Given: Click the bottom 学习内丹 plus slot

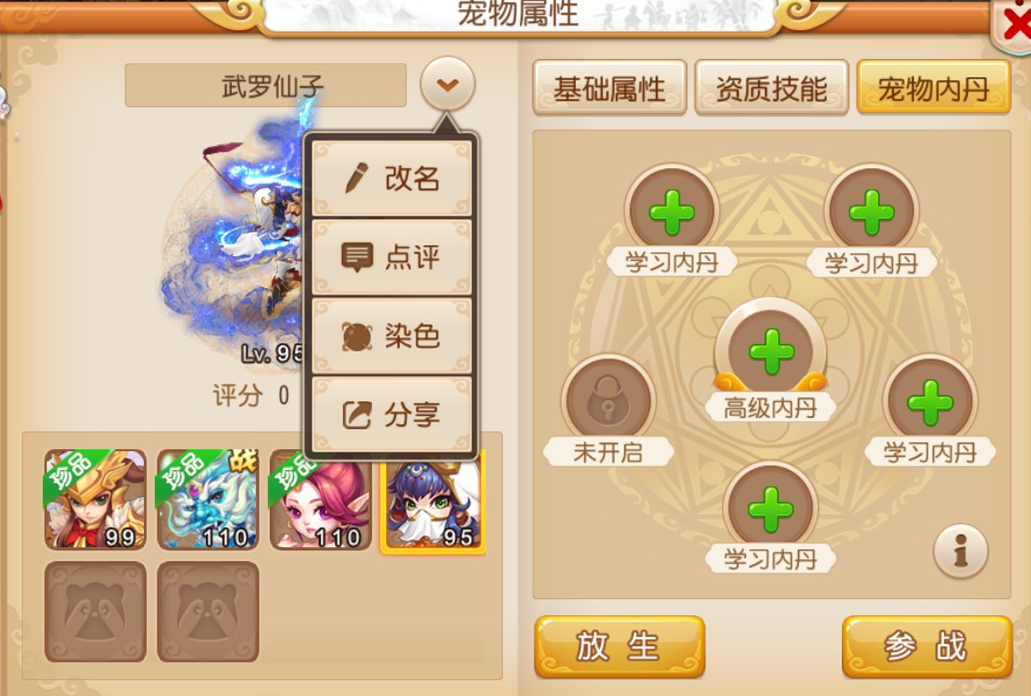Looking at the screenshot, I should coord(771,508).
